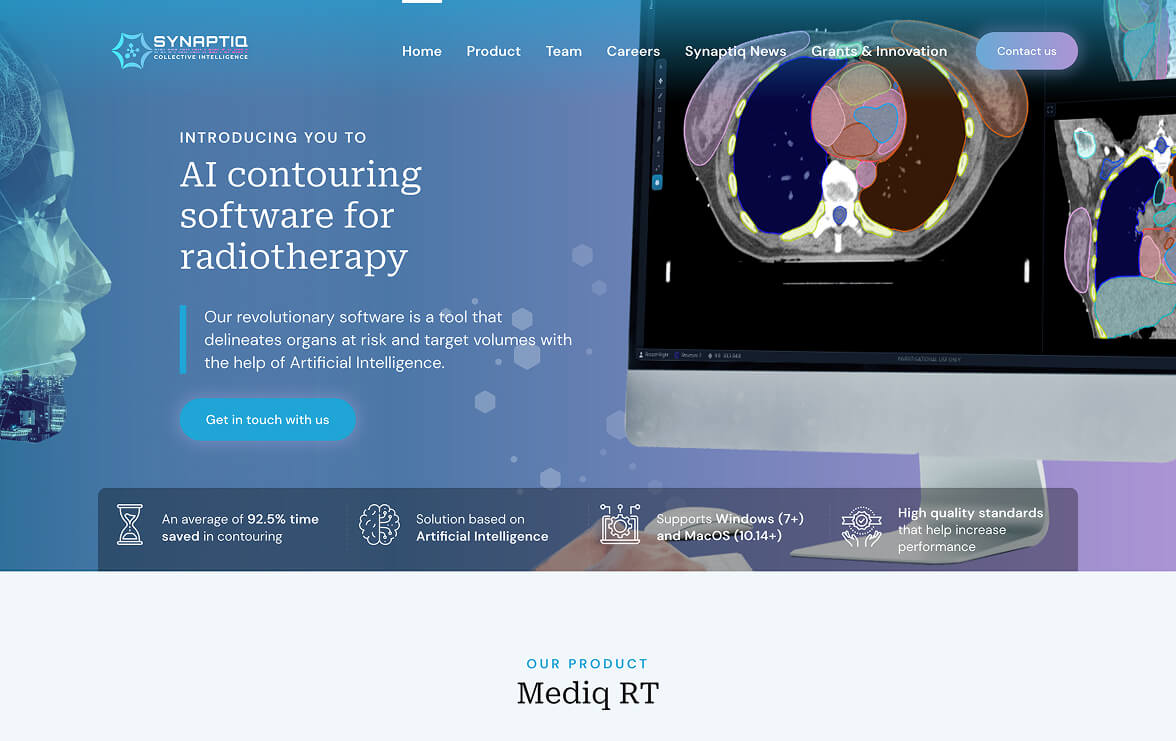Click the gear monitor OS support icon
This screenshot has width=1176, height=741.
[620, 525]
